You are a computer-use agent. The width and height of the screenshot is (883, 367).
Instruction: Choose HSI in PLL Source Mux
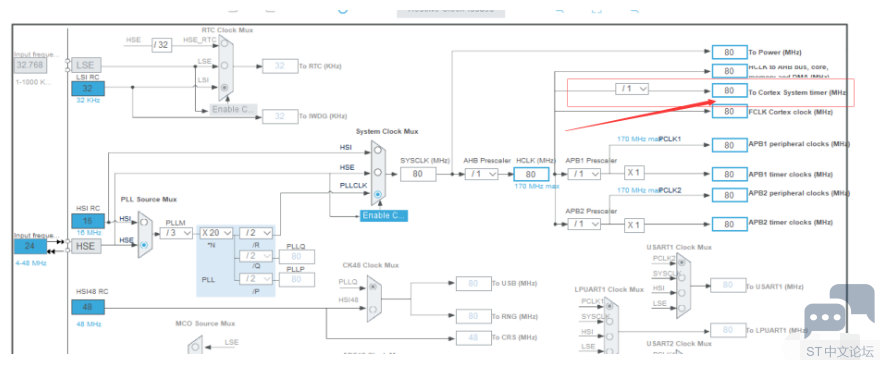[144, 222]
